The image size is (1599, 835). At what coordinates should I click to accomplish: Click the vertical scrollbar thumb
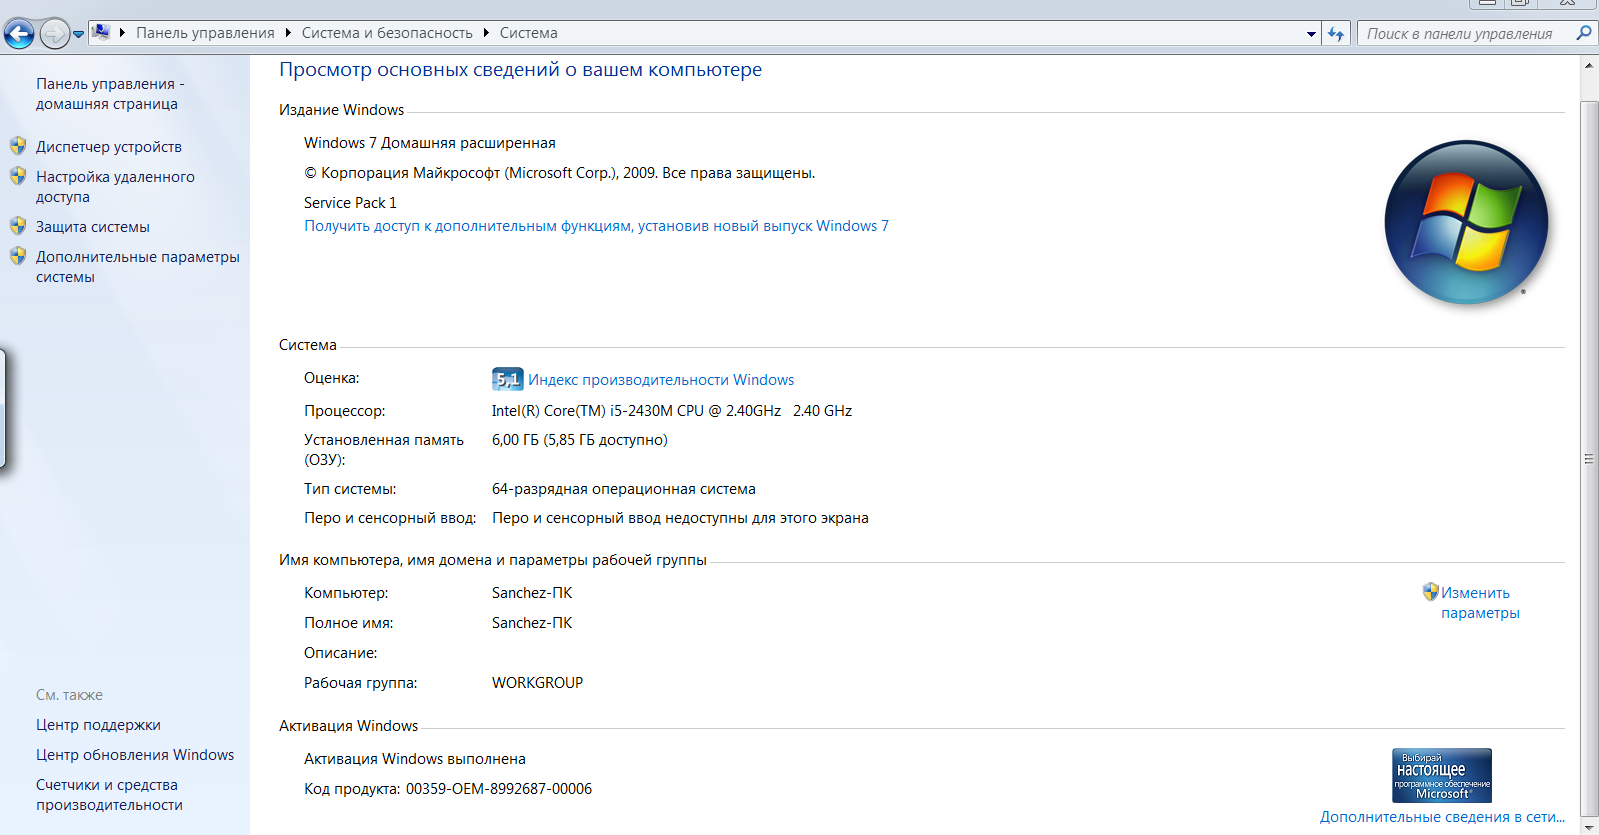coord(1589,459)
